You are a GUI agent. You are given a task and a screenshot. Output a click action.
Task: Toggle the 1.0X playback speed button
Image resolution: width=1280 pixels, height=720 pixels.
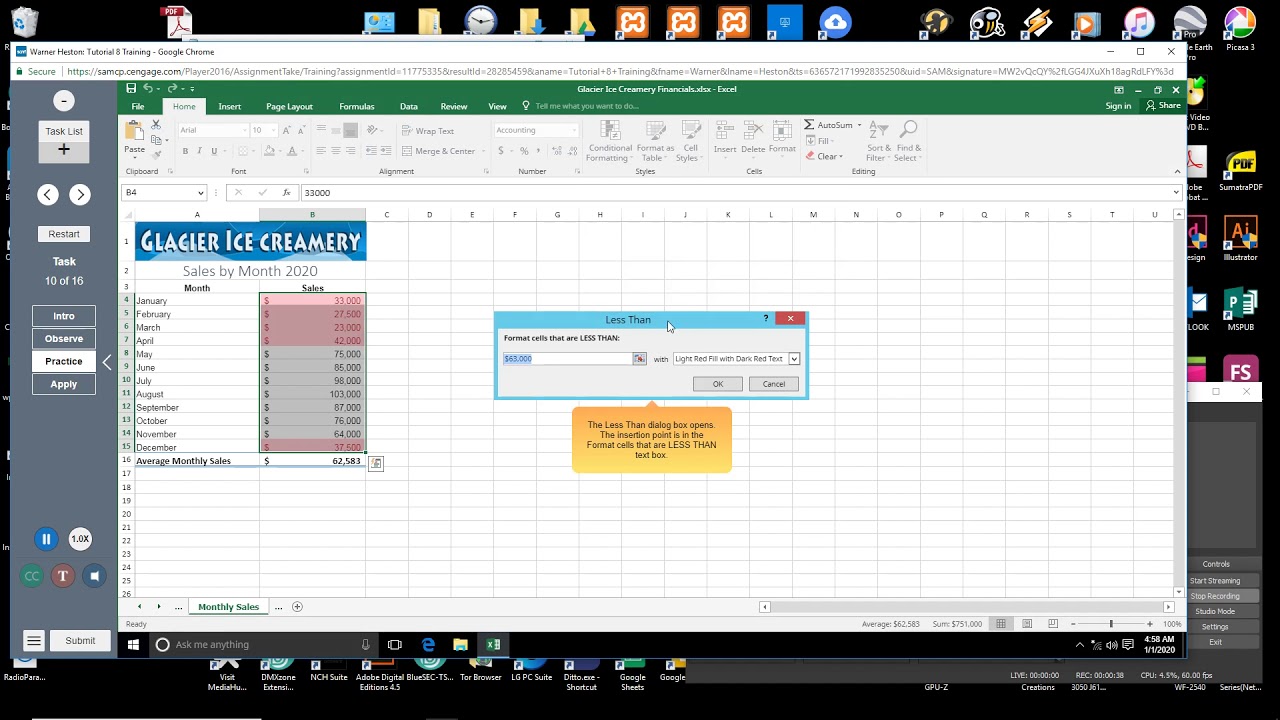click(x=80, y=539)
